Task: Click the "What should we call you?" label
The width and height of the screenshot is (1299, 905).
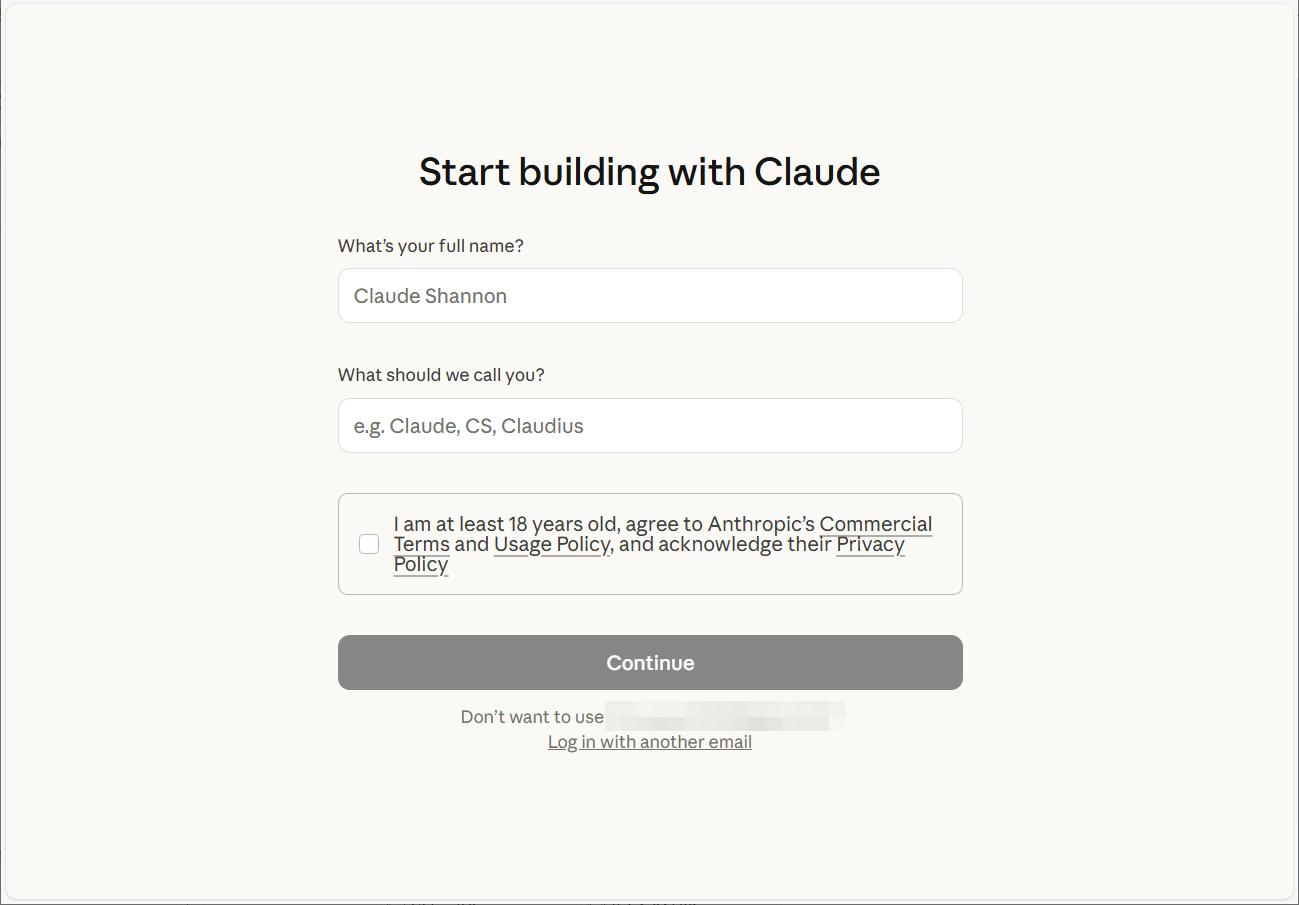Action: pos(441,375)
